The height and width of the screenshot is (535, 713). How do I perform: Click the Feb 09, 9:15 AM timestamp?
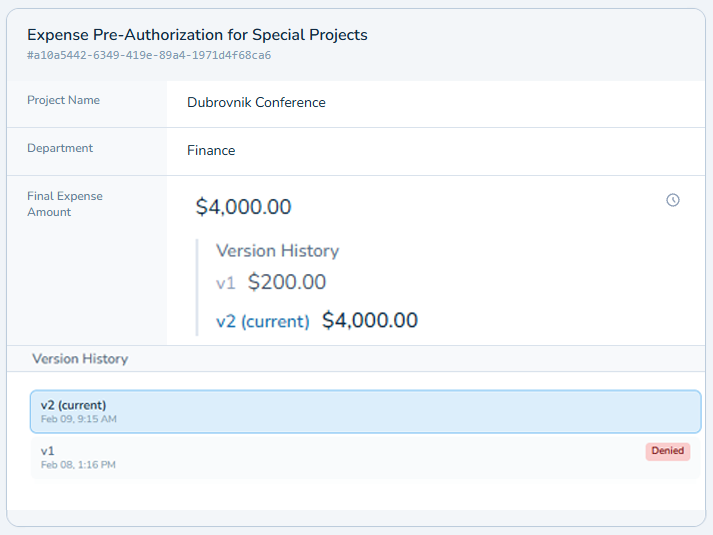(79, 419)
